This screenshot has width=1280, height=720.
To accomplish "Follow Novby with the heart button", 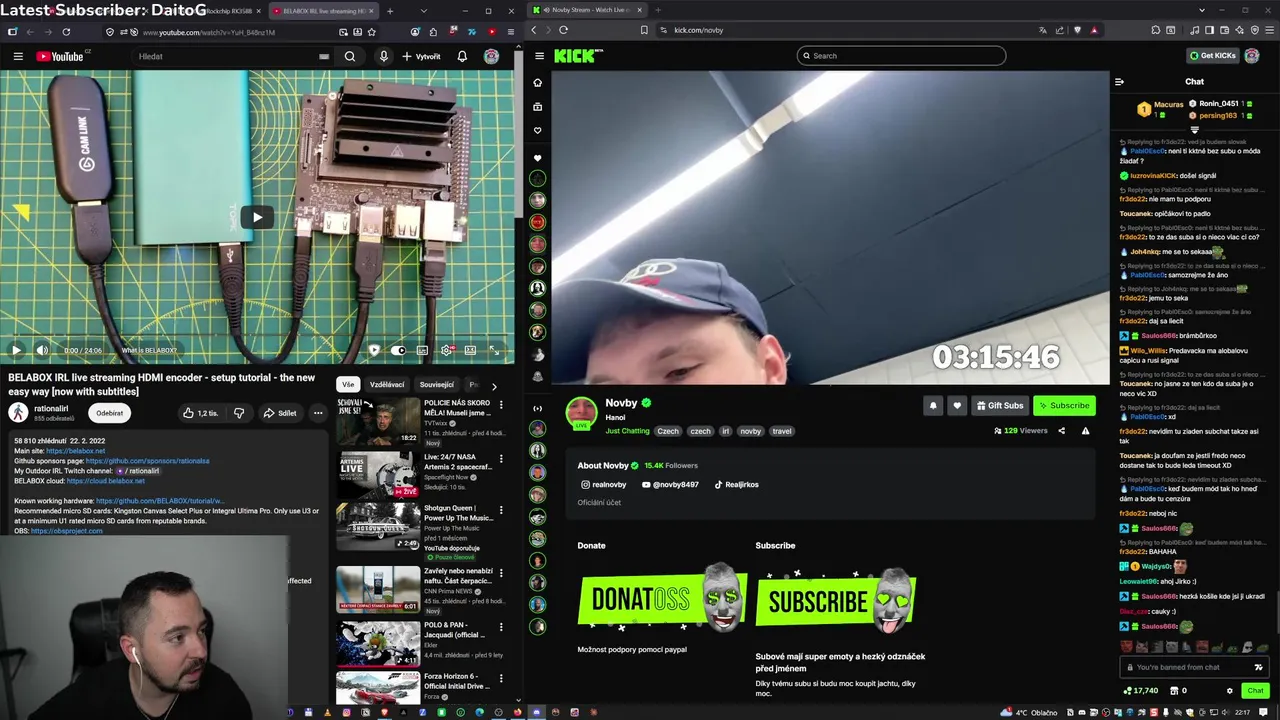I will point(957,405).
